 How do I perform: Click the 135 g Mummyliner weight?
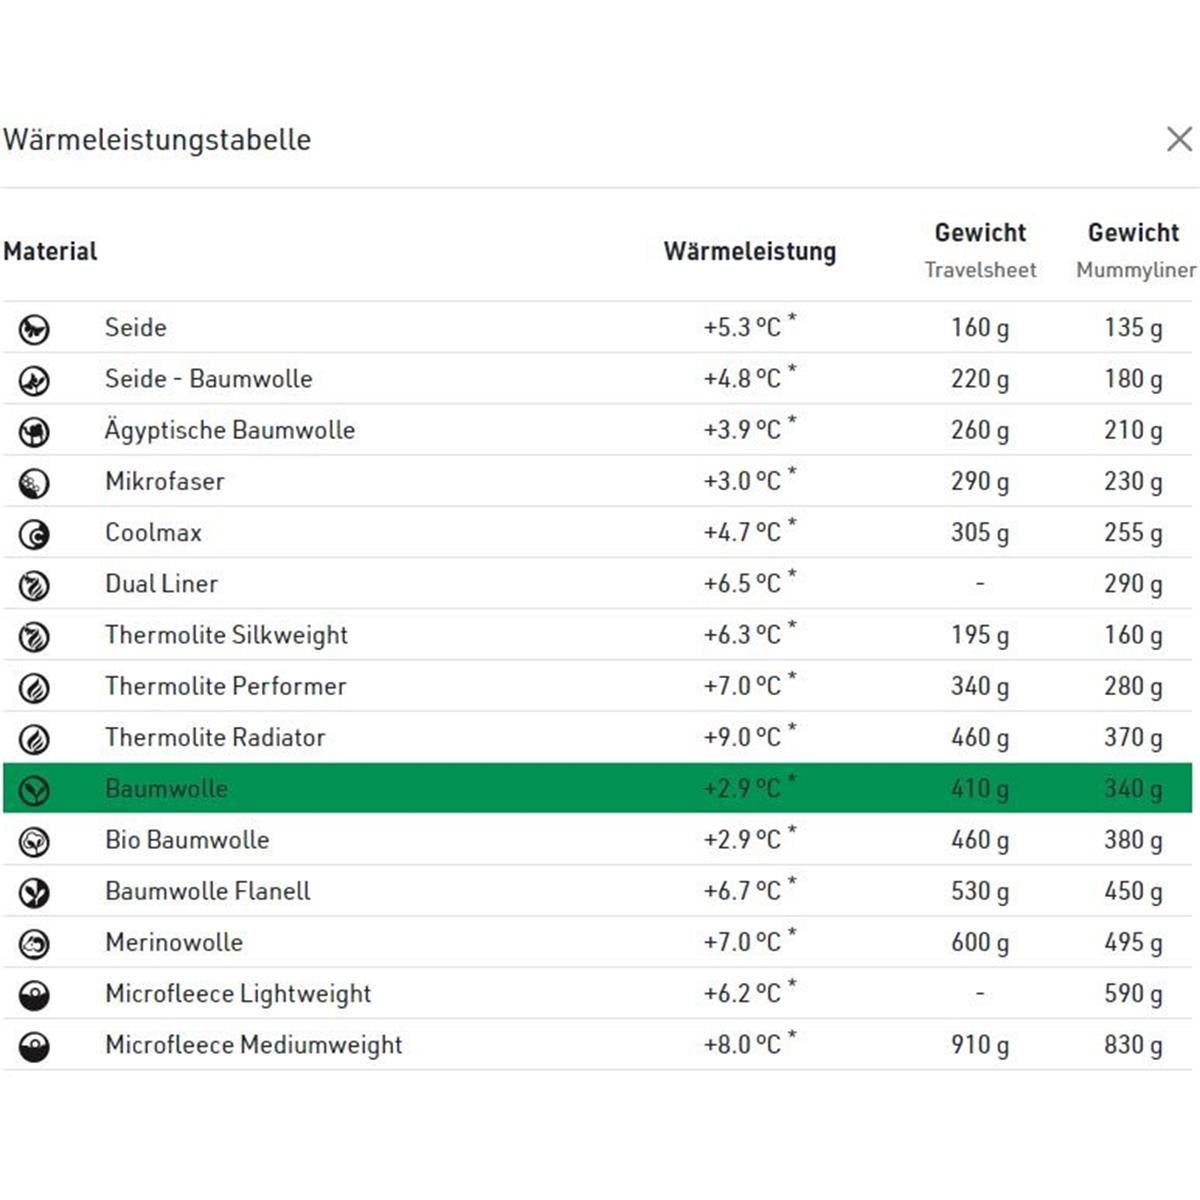pyautogui.click(x=1134, y=327)
